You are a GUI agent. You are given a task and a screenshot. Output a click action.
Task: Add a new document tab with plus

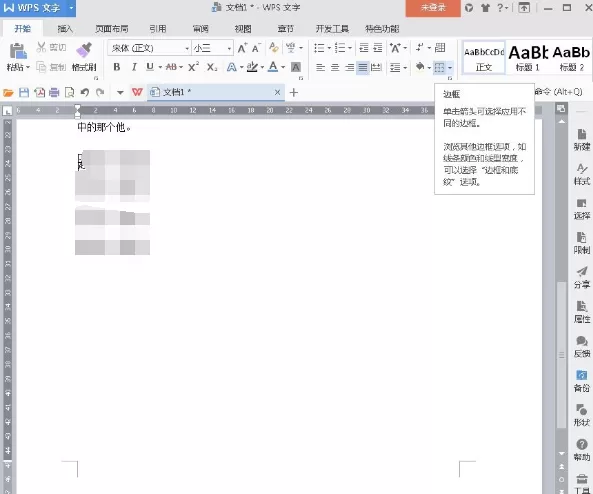pos(294,92)
